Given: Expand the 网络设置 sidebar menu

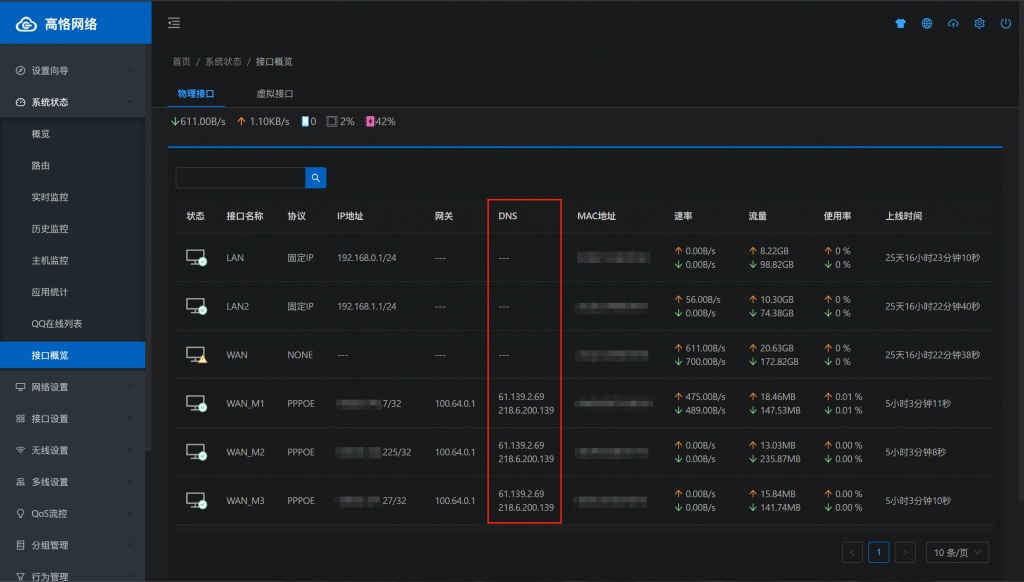Looking at the screenshot, I should pos(72,387).
